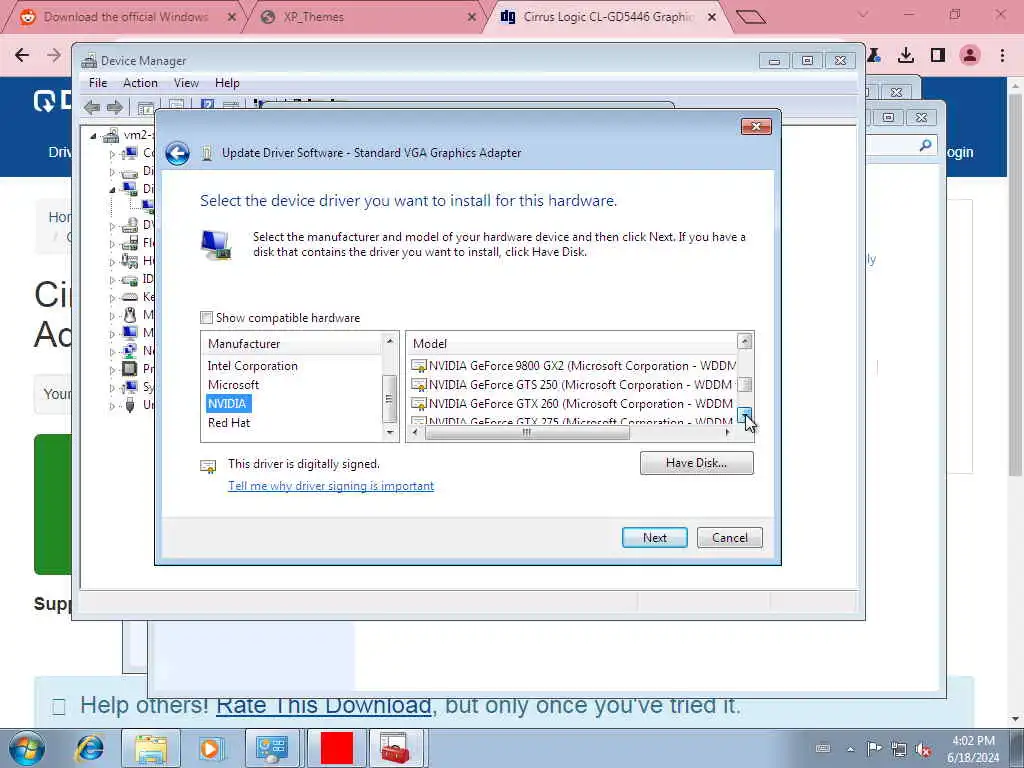This screenshot has height=768, width=1024.
Task: Click the Model list scroll-up arrow
Action: (744, 342)
